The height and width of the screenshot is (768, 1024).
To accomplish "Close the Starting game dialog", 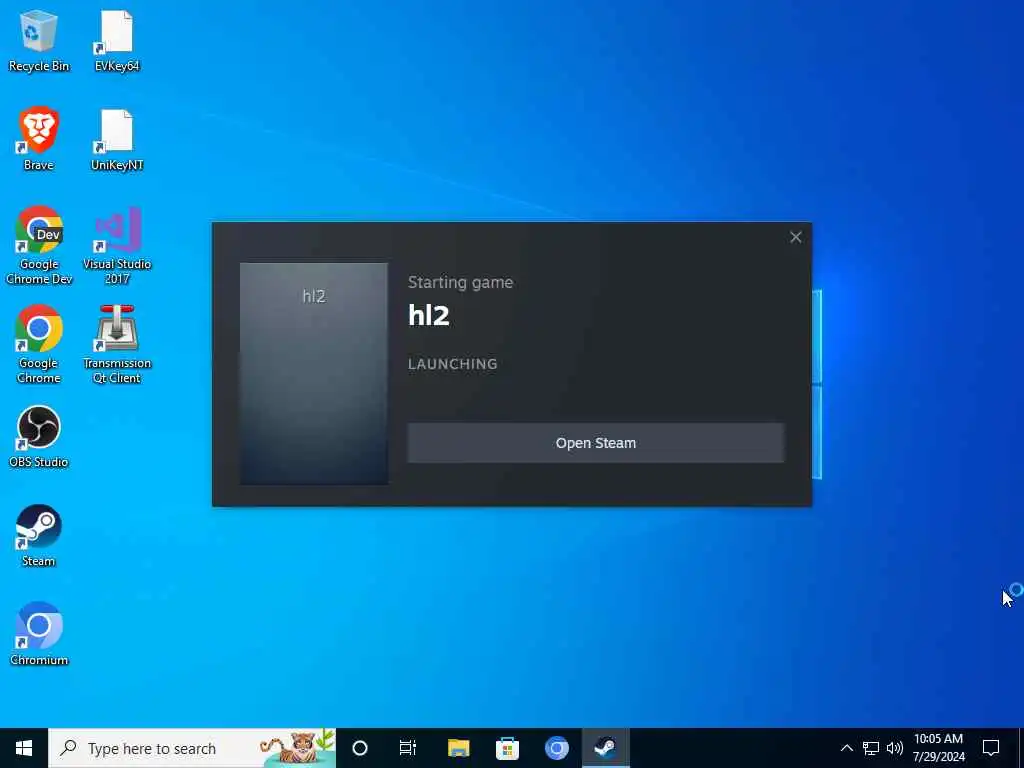I will point(795,237).
